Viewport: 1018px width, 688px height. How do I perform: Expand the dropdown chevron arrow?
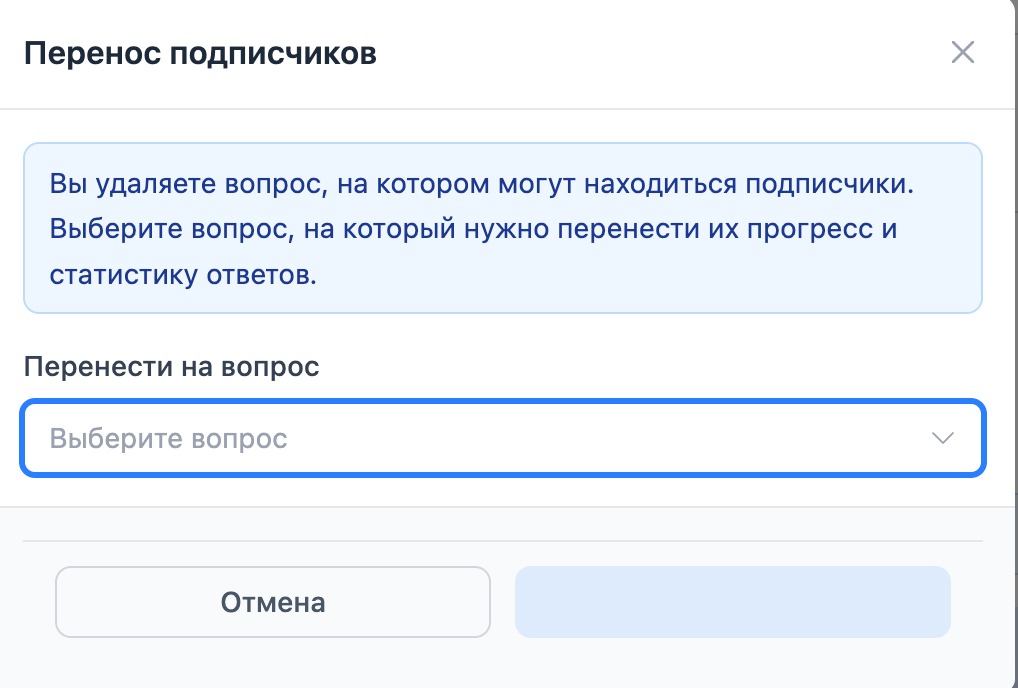pos(942,439)
